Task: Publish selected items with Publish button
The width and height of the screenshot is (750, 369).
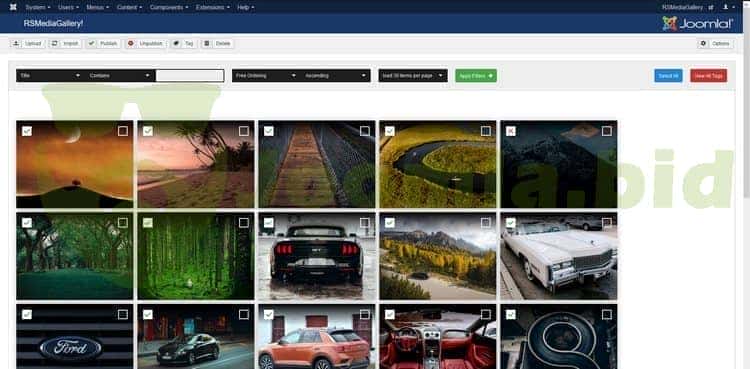Action: [103, 44]
